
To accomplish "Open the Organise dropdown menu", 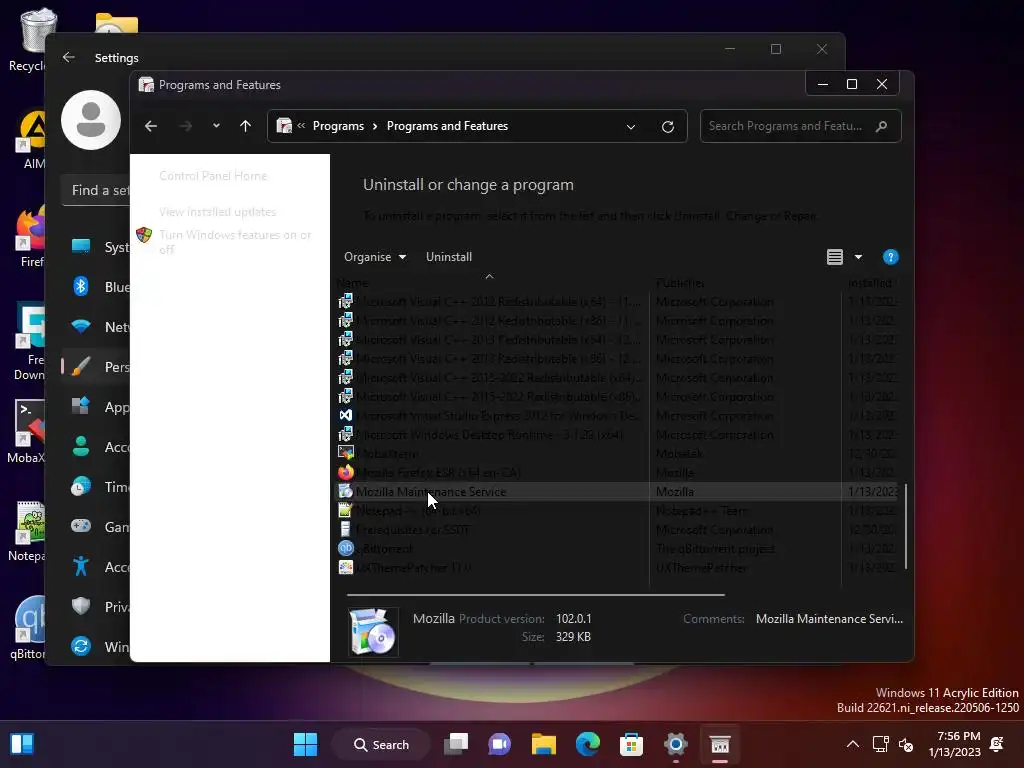I will [x=375, y=257].
